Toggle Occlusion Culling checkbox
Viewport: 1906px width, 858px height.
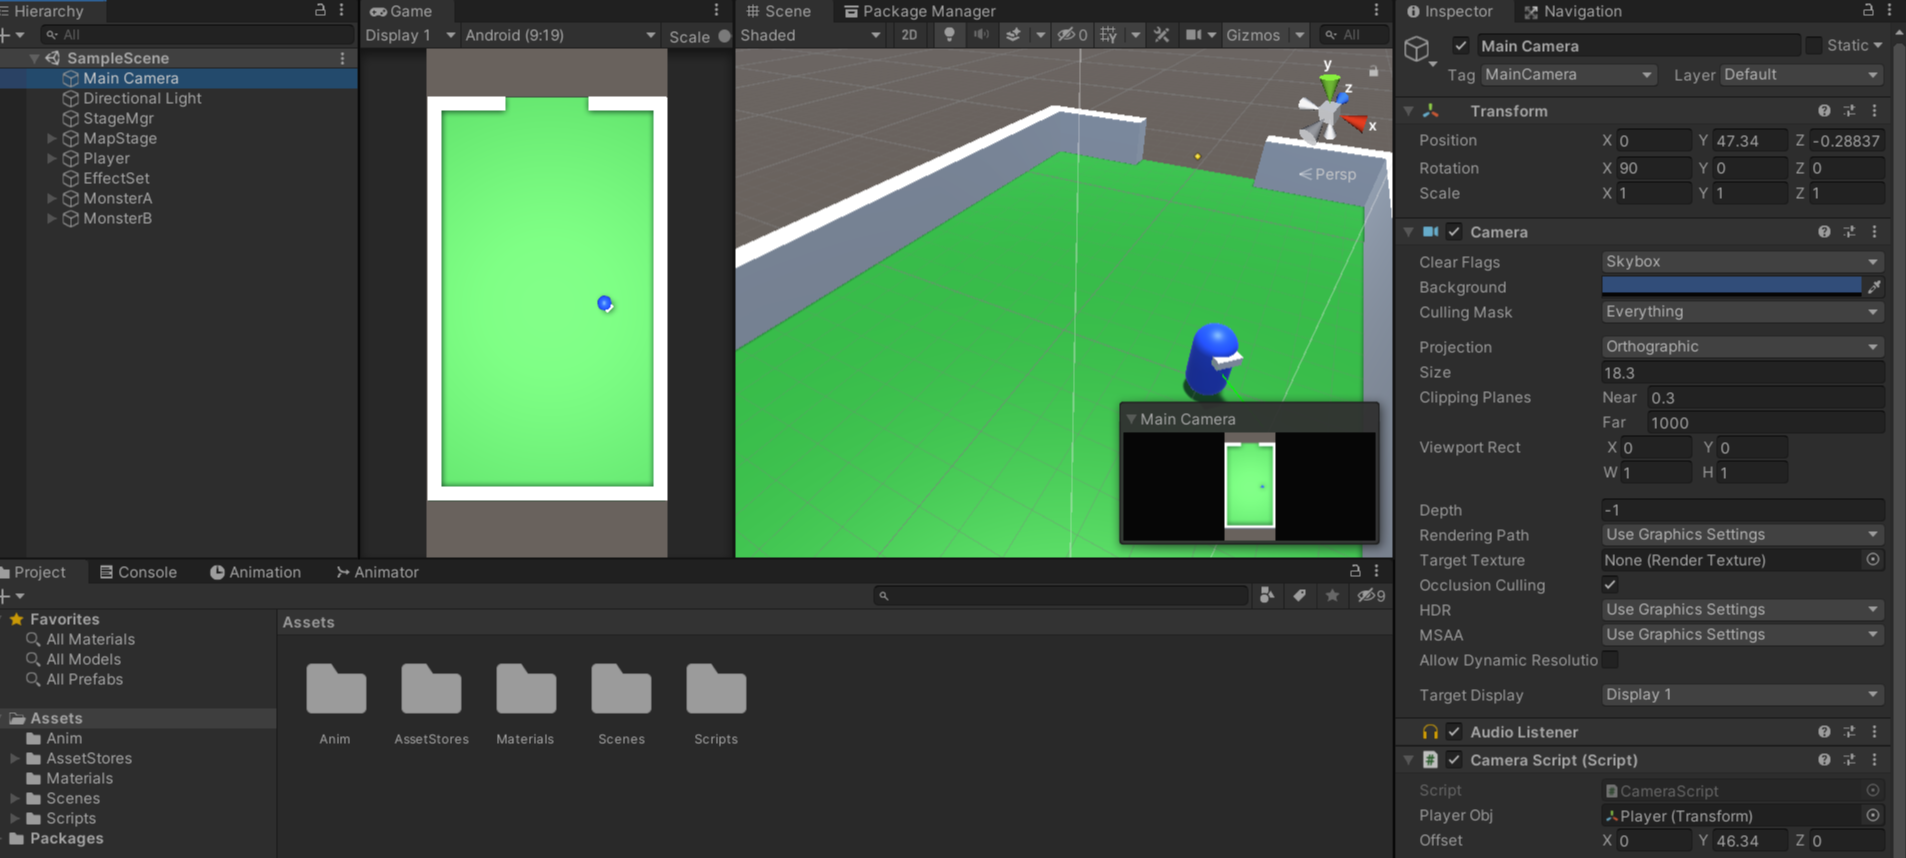coord(1610,585)
